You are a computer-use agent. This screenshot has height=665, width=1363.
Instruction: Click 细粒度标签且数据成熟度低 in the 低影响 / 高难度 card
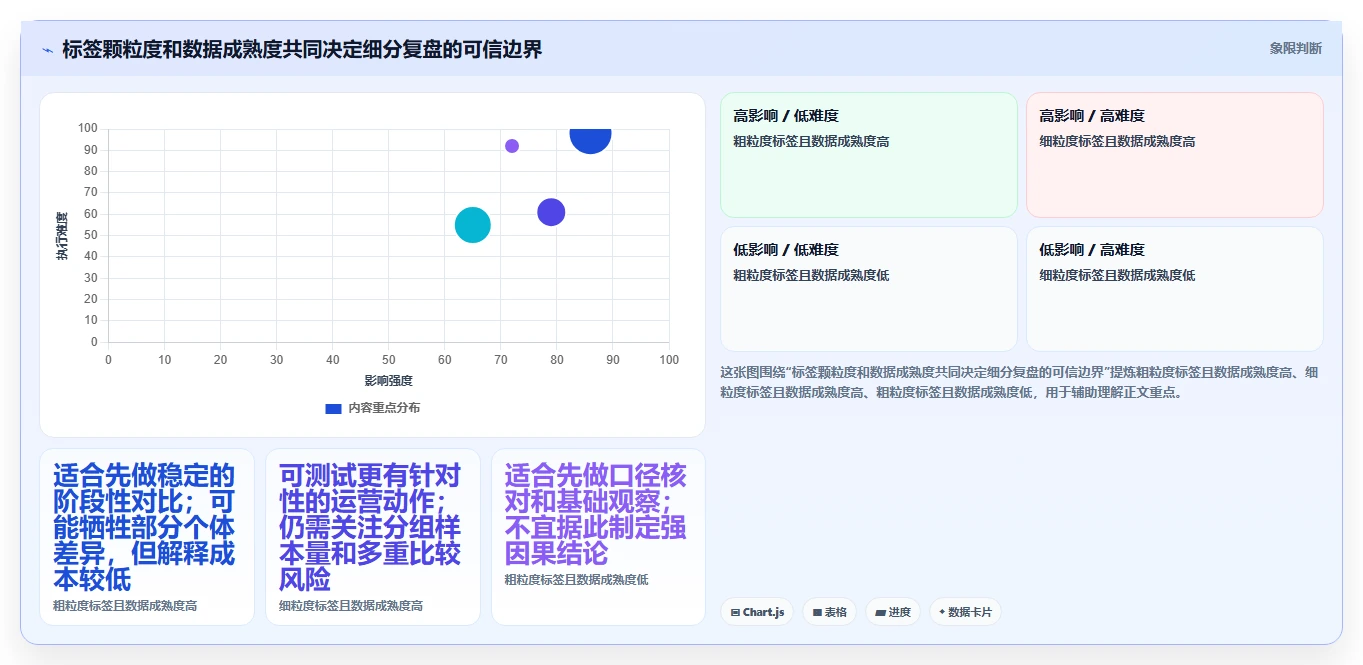pyautogui.click(x=1118, y=275)
